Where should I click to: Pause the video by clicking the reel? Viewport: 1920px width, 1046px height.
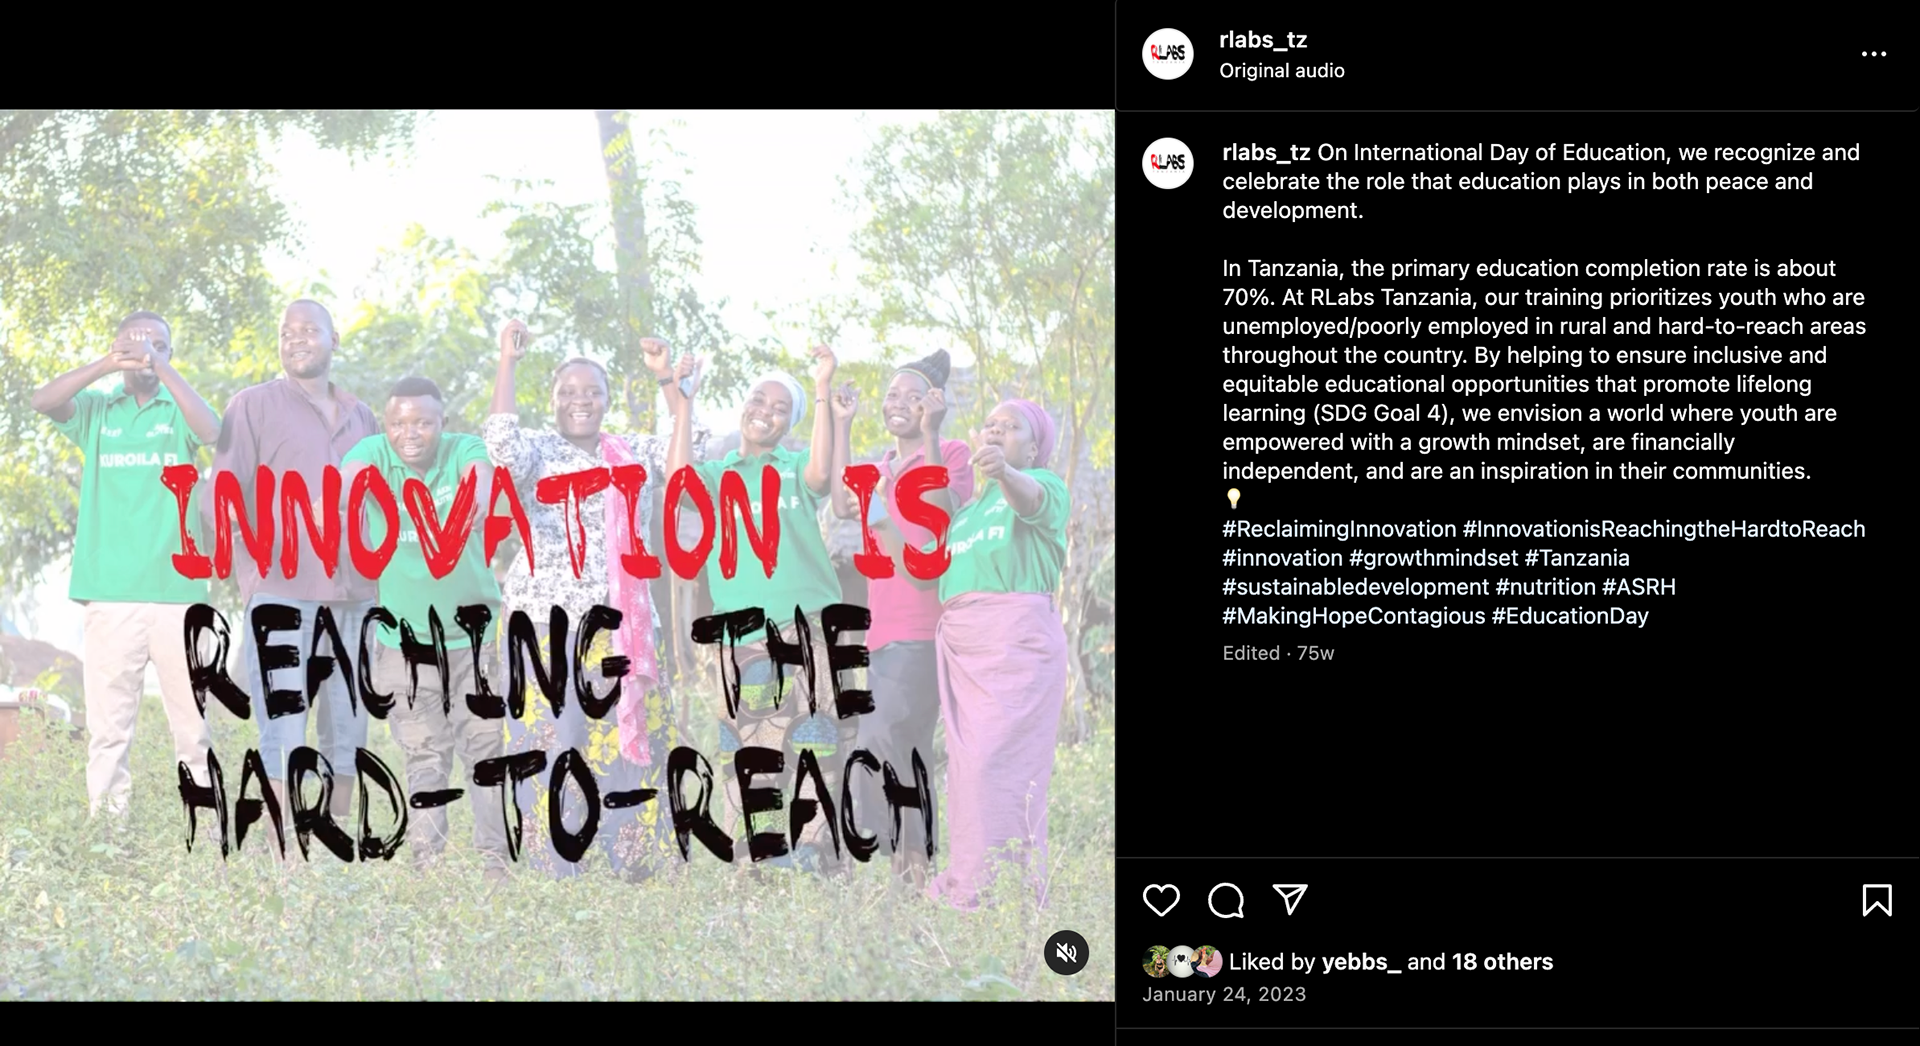pyautogui.click(x=557, y=555)
